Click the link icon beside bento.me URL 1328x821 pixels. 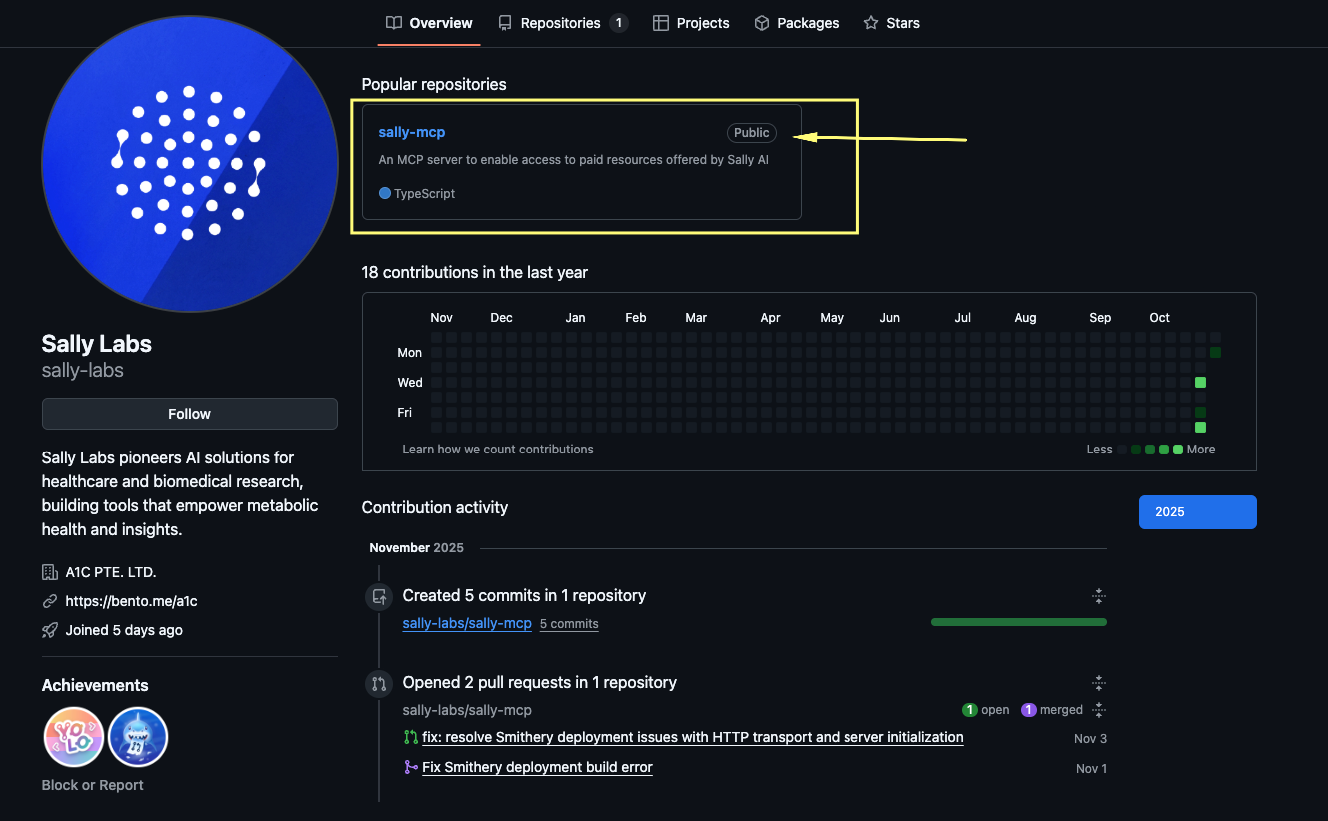click(x=50, y=602)
